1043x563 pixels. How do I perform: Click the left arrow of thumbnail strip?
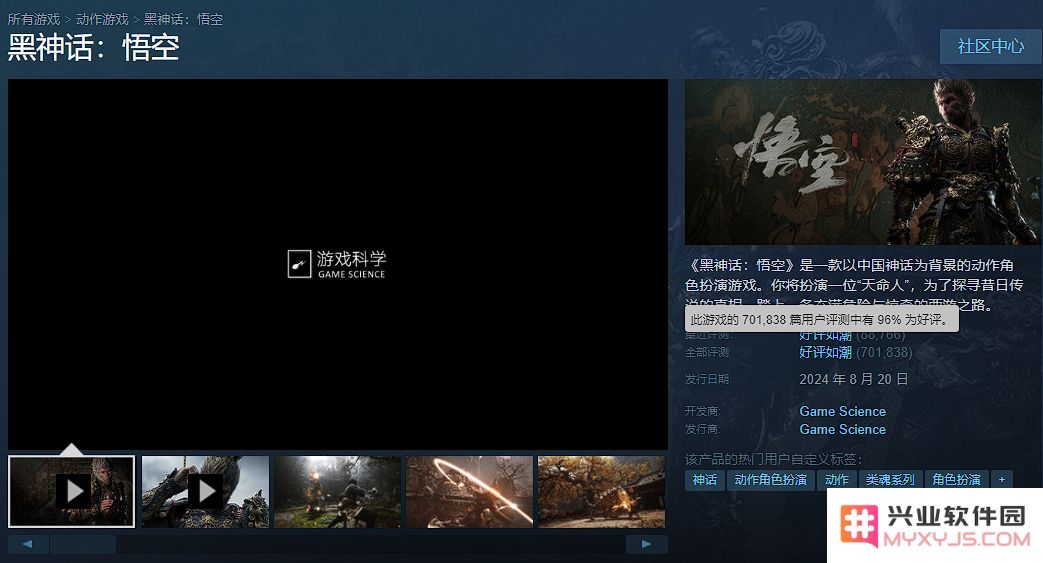tap(28, 544)
